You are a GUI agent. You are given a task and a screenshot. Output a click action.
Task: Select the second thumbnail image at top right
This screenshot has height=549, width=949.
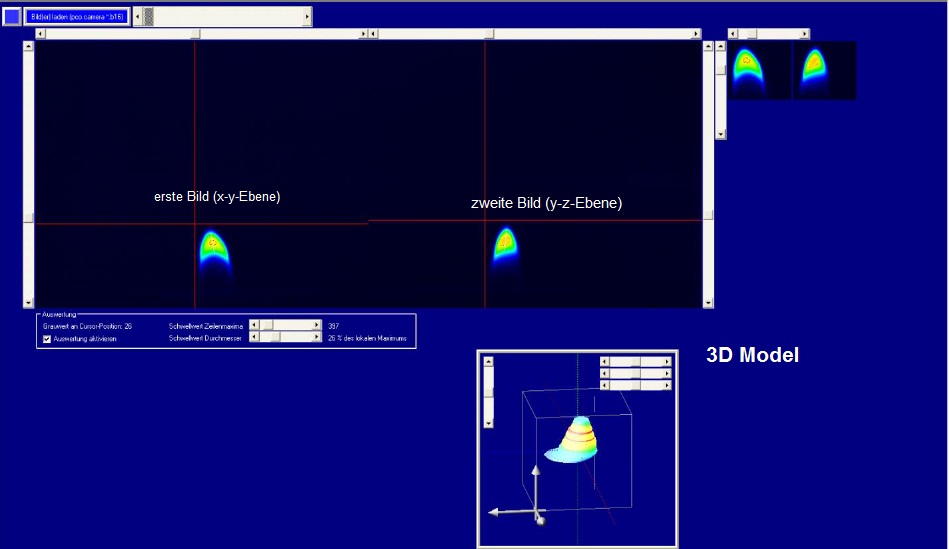[x=825, y=70]
